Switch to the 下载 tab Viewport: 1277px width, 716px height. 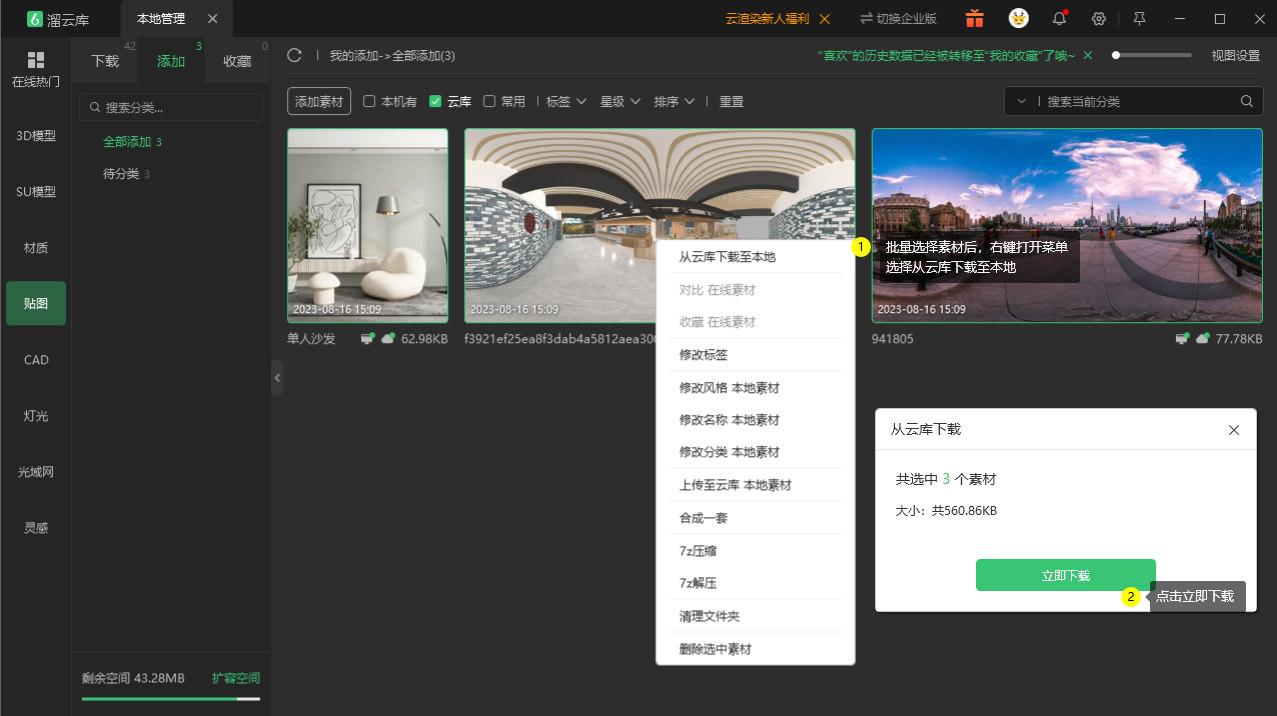tap(105, 61)
